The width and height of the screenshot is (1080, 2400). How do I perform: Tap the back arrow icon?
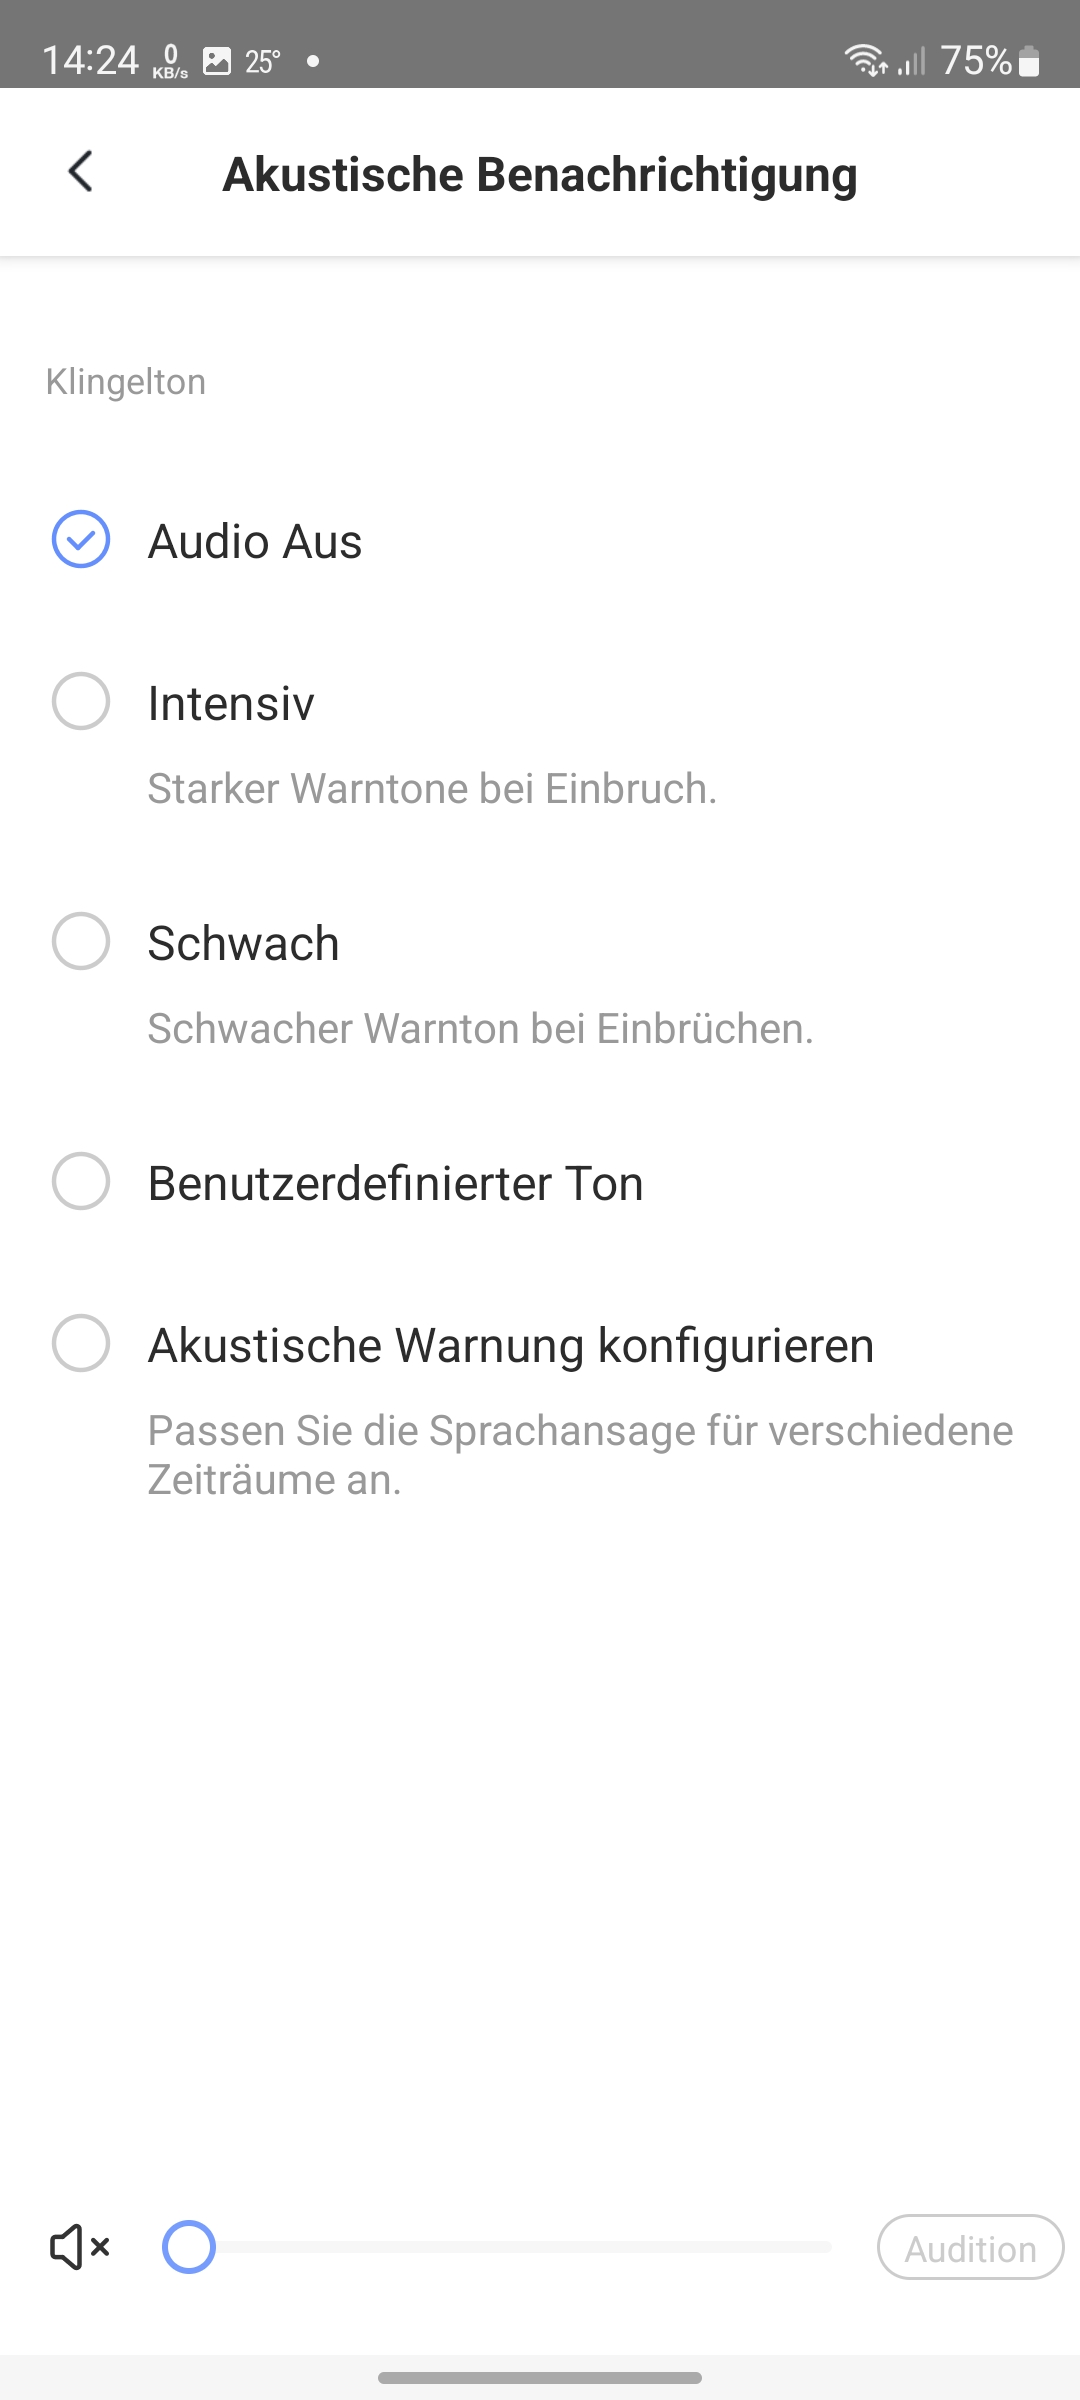coord(81,172)
